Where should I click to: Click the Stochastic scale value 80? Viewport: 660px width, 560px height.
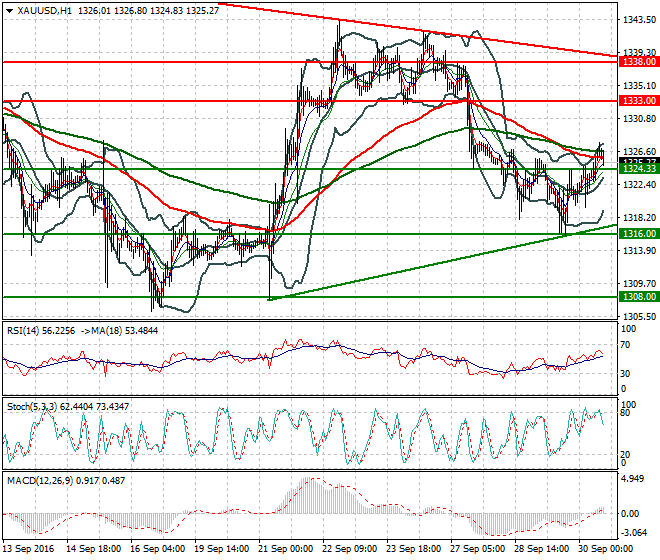[625, 413]
